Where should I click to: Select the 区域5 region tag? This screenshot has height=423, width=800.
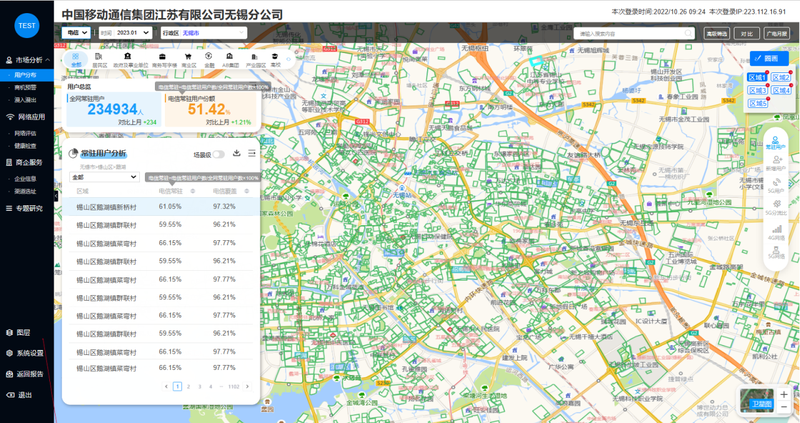(x=757, y=104)
